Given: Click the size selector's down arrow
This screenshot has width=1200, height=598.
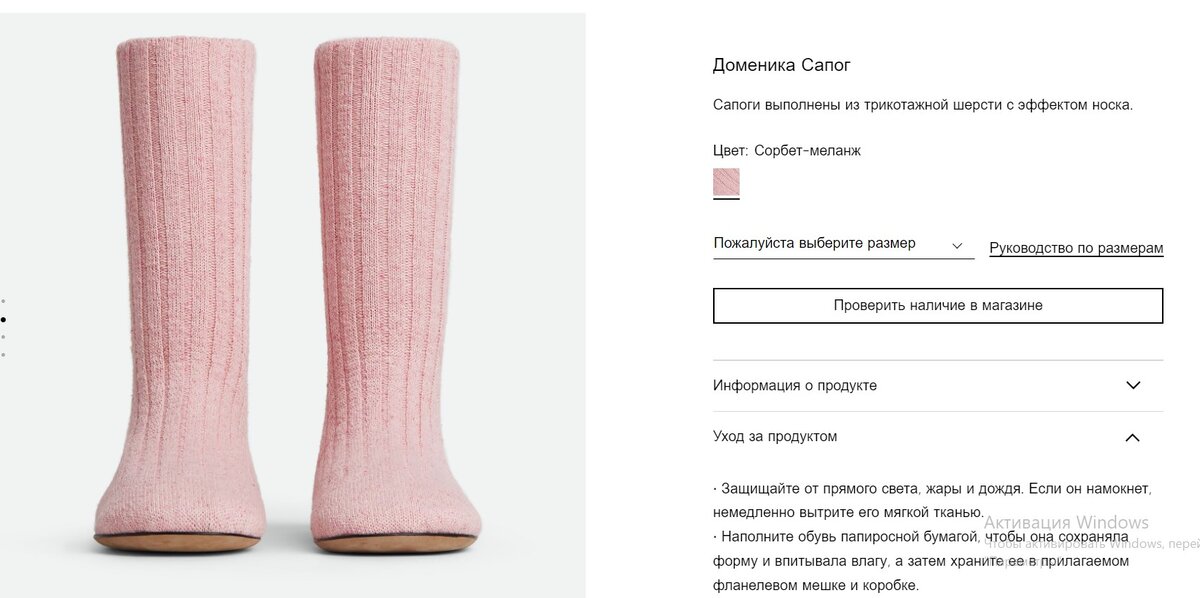Looking at the screenshot, I should tap(957, 245).
